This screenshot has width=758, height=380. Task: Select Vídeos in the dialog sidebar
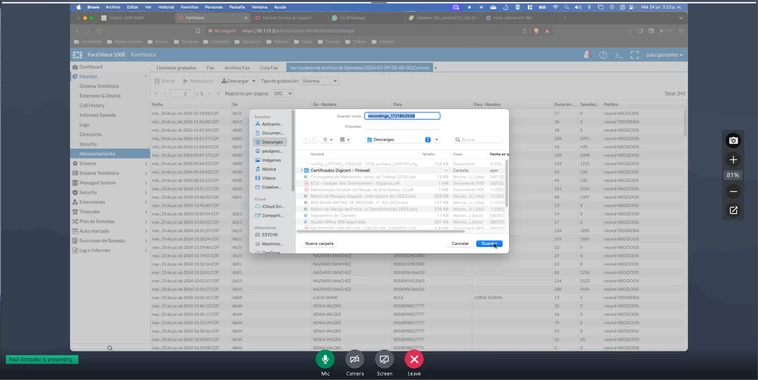coord(270,178)
